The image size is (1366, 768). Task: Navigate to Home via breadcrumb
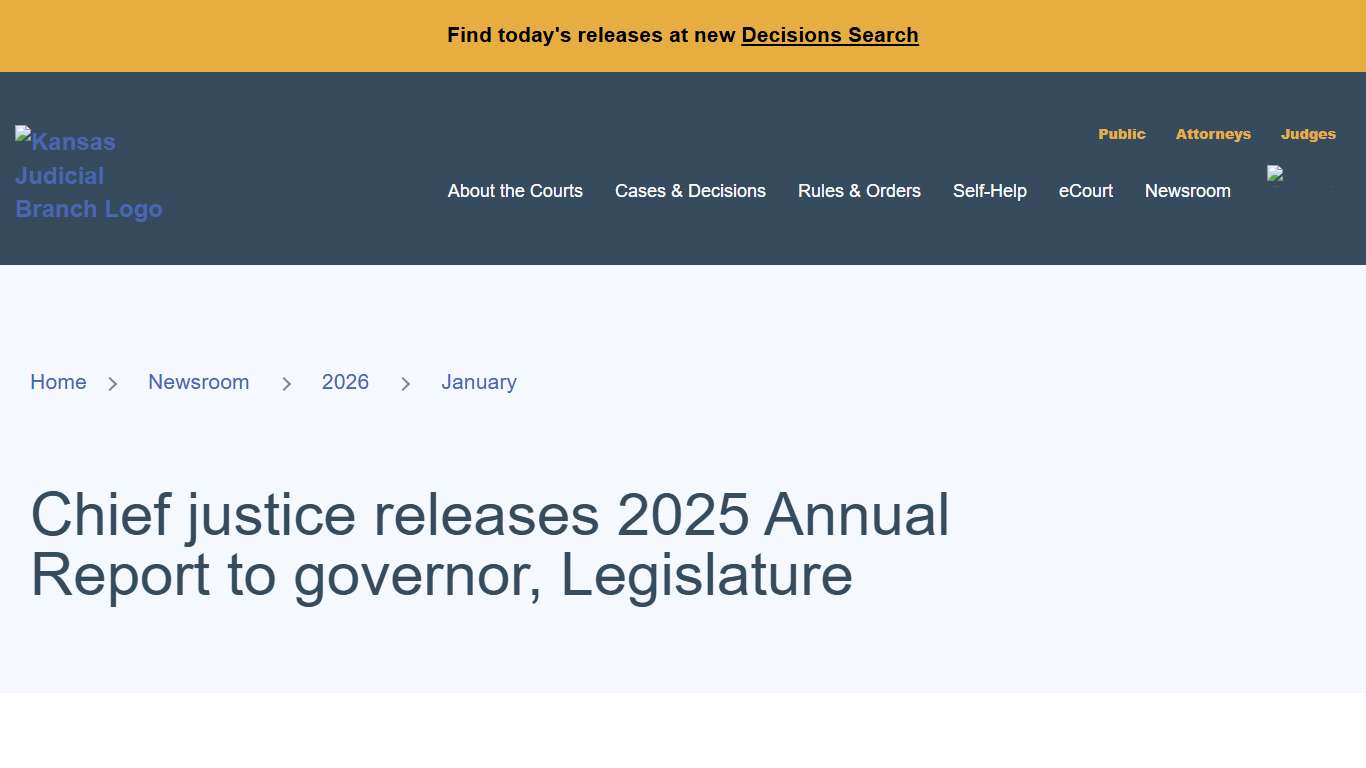pos(58,382)
